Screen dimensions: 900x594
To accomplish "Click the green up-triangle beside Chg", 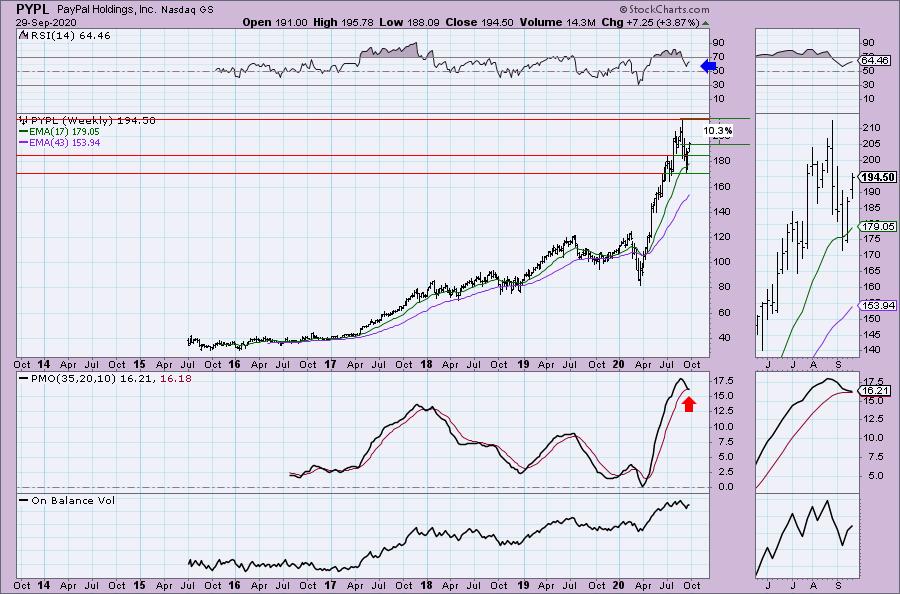I will point(705,23).
